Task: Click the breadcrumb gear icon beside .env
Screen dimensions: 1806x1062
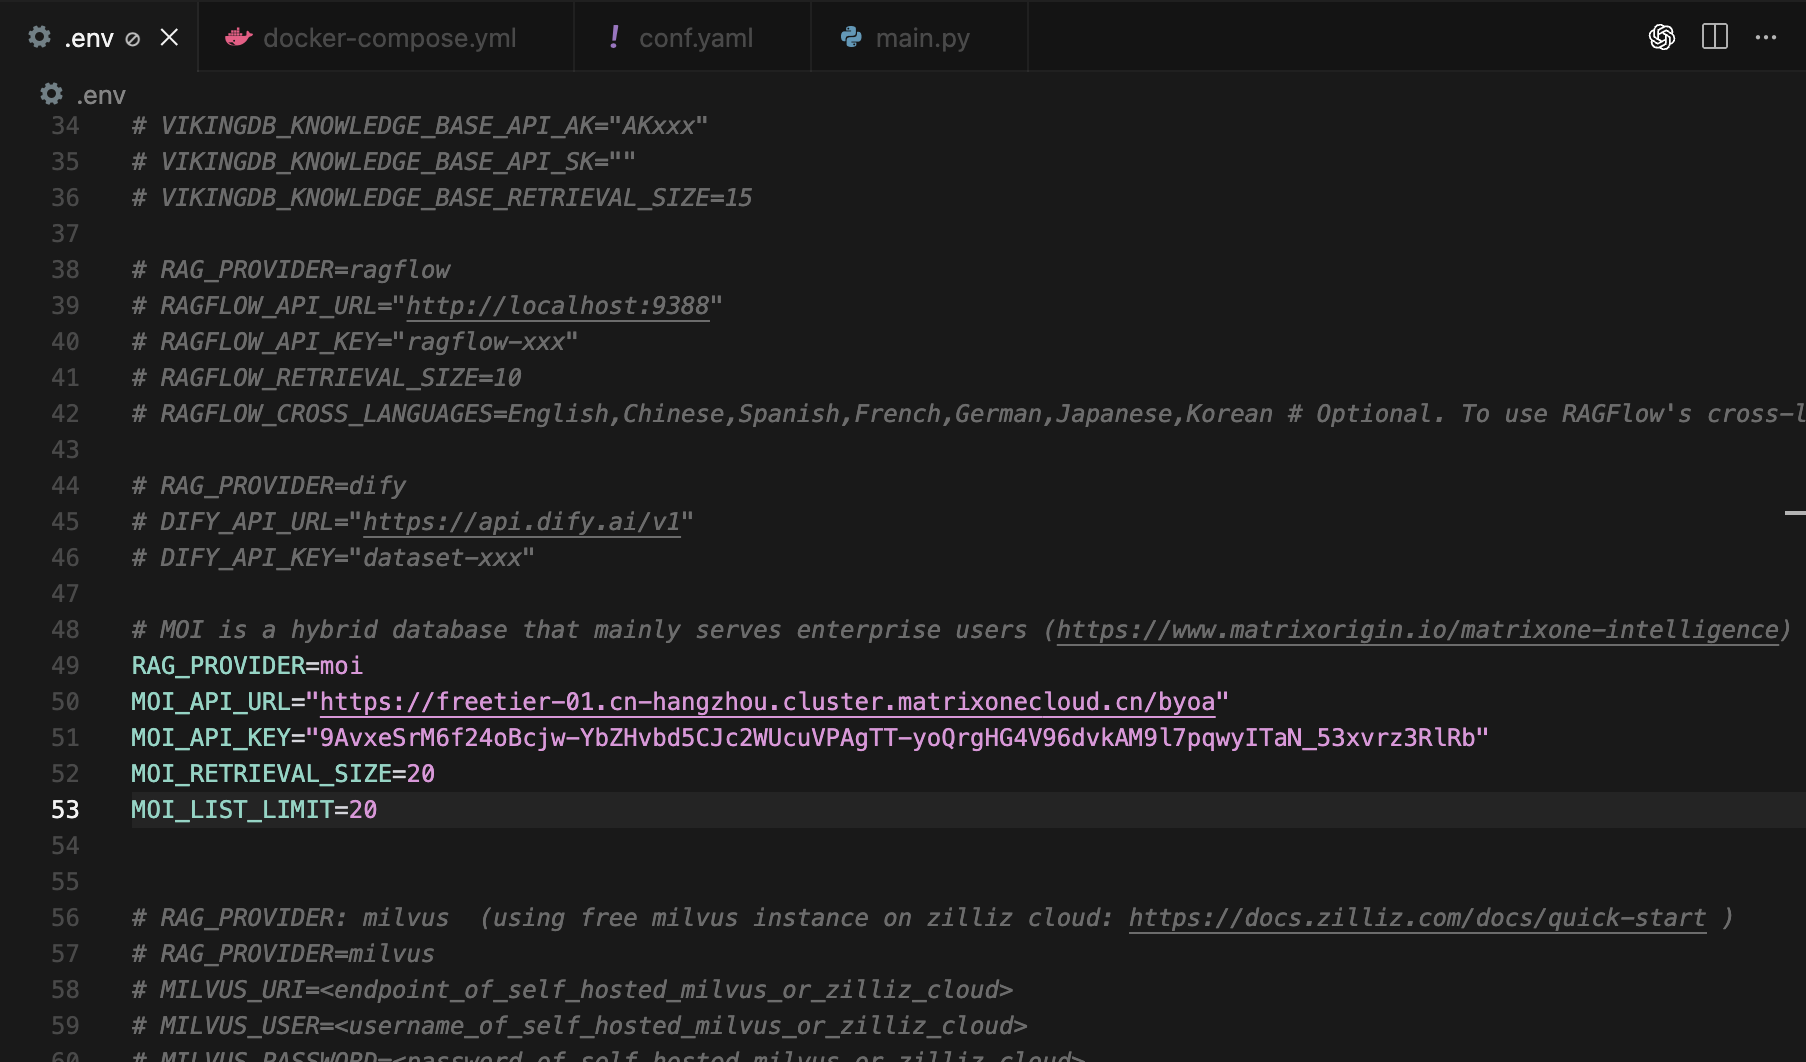Action: pos(52,94)
